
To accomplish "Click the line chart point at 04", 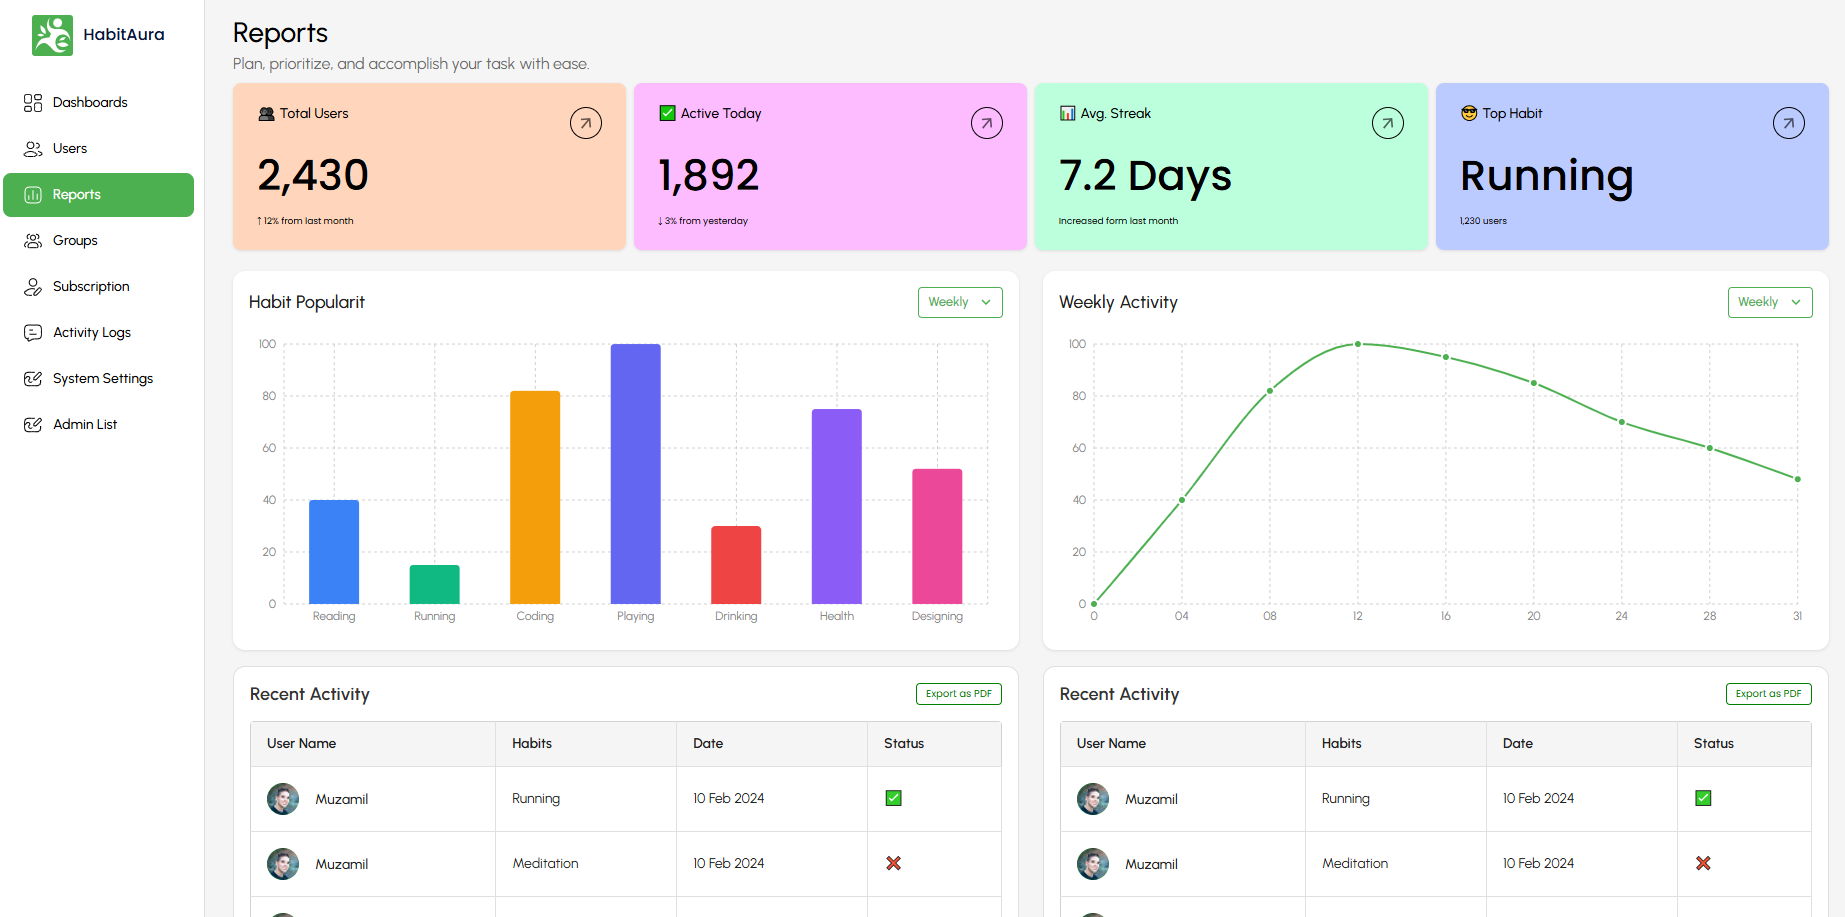I will pos(1182,500).
